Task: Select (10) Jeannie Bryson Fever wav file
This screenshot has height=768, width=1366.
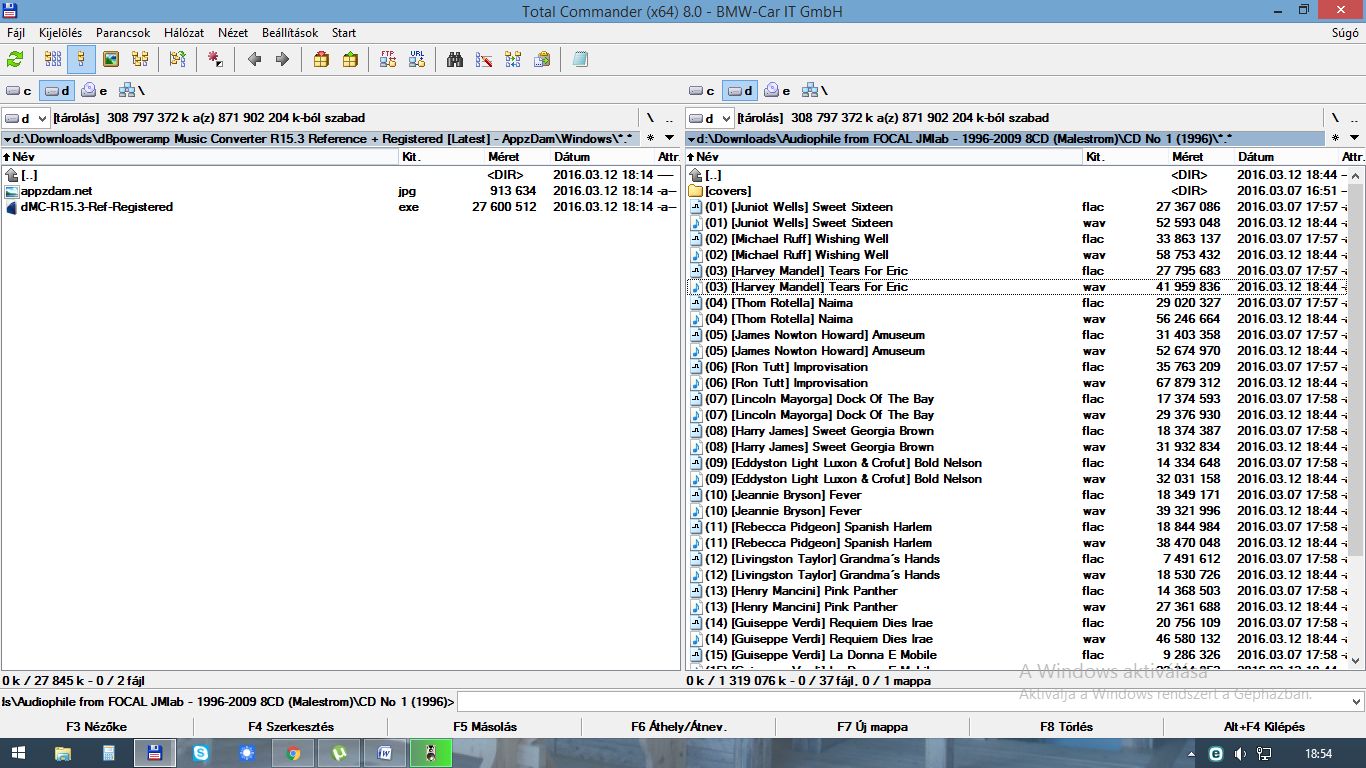Action: coord(1018,511)
